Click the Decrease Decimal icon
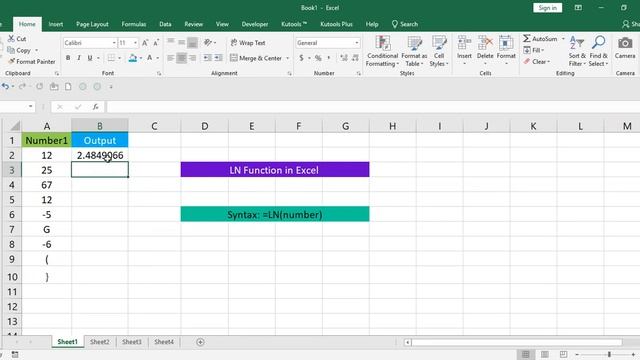 point(356,58)
